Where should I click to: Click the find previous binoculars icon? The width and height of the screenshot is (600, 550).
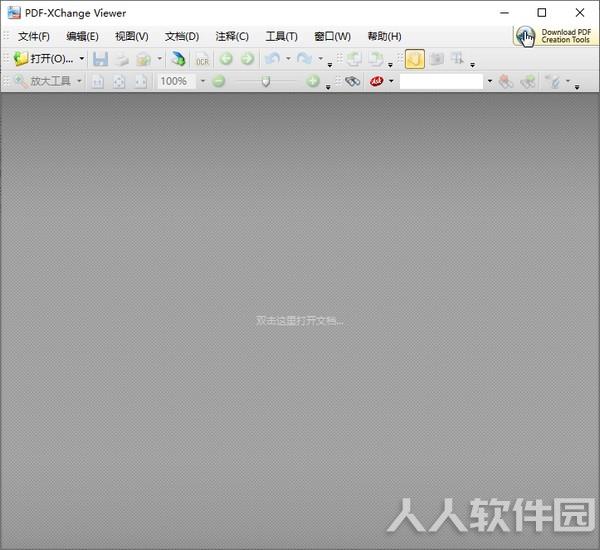pyautogui.click(x=506, y=81)
